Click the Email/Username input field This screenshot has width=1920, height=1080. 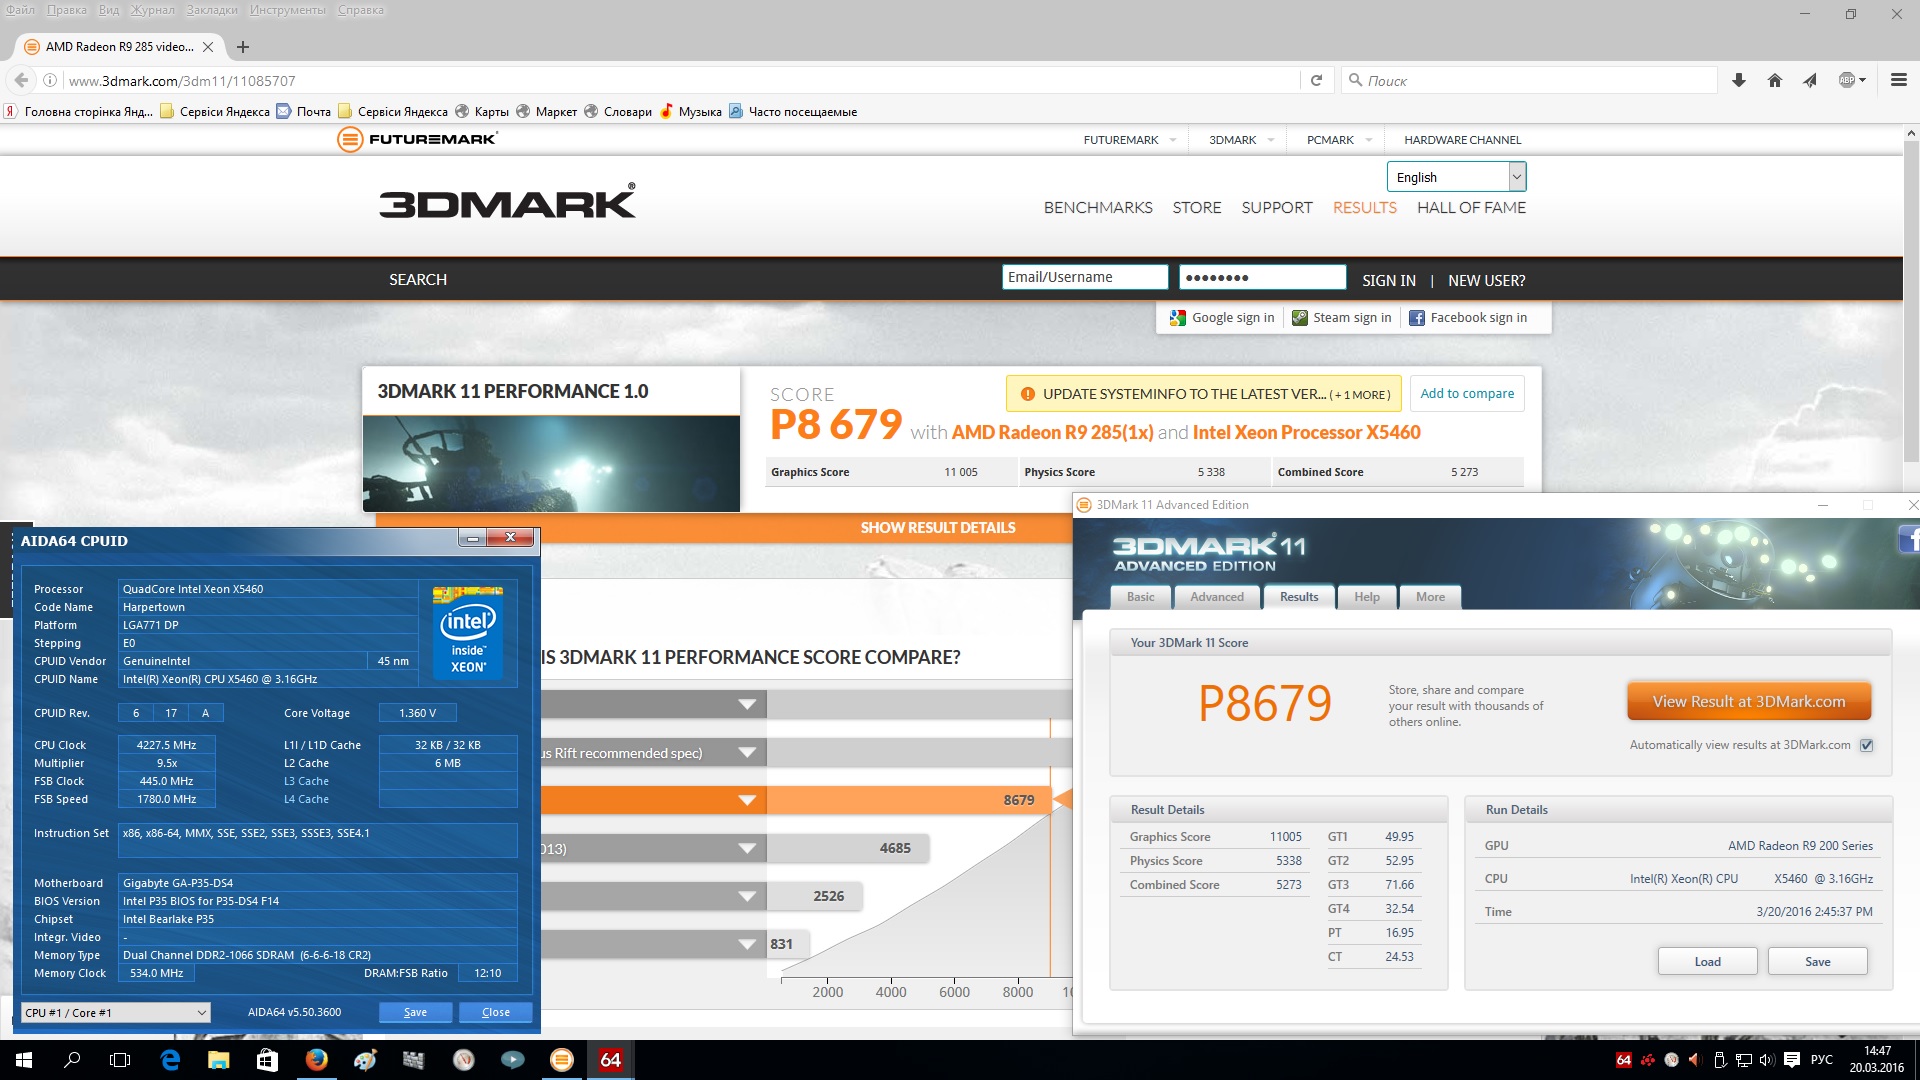click(1084, 277)
